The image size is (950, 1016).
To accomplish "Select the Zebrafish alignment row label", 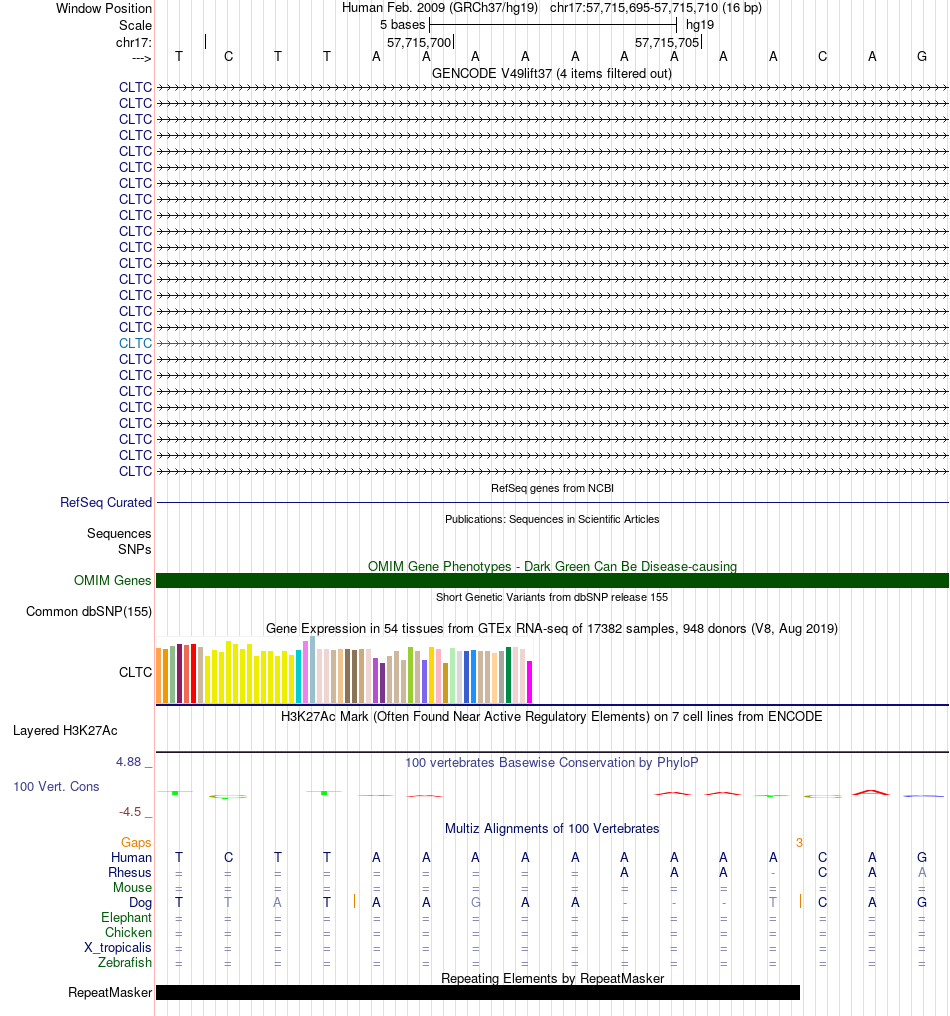I will [124, 962].
